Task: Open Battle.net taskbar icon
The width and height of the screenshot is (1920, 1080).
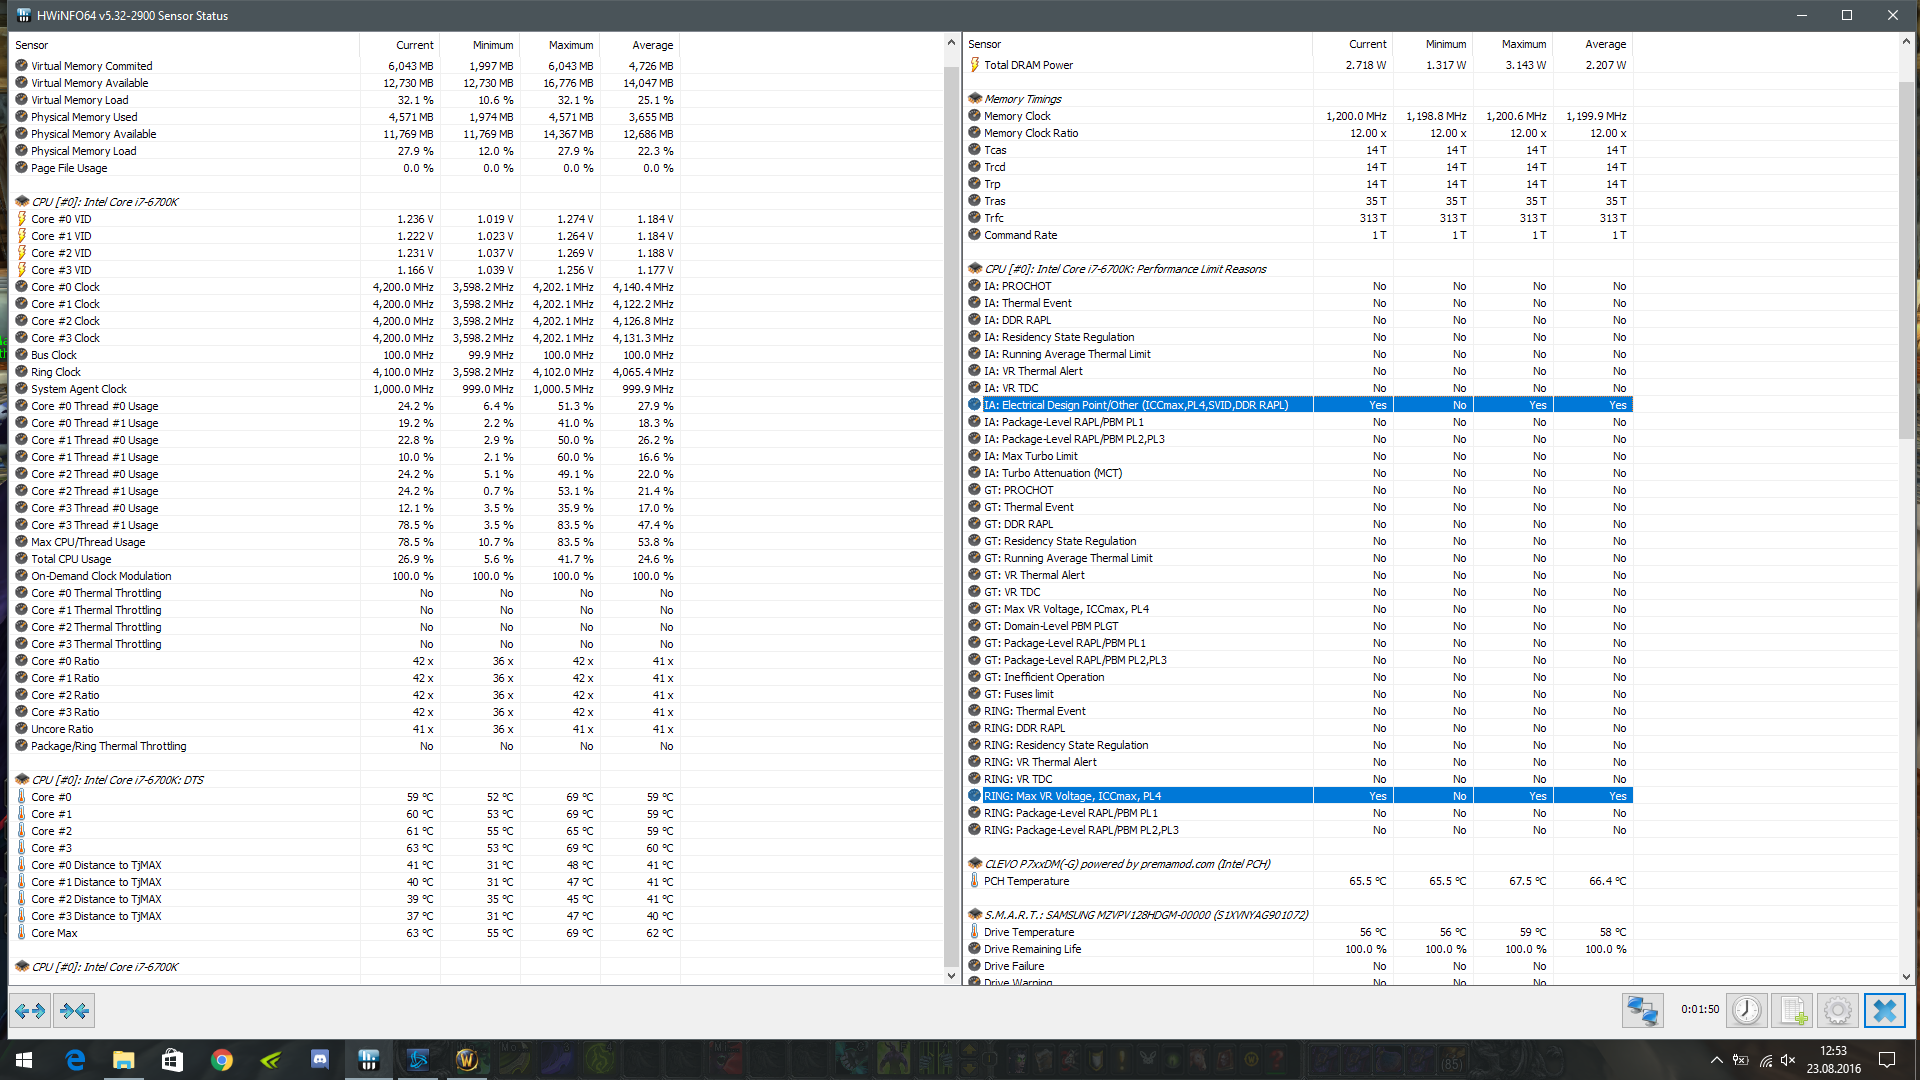Action: [x=417, y=1060]
